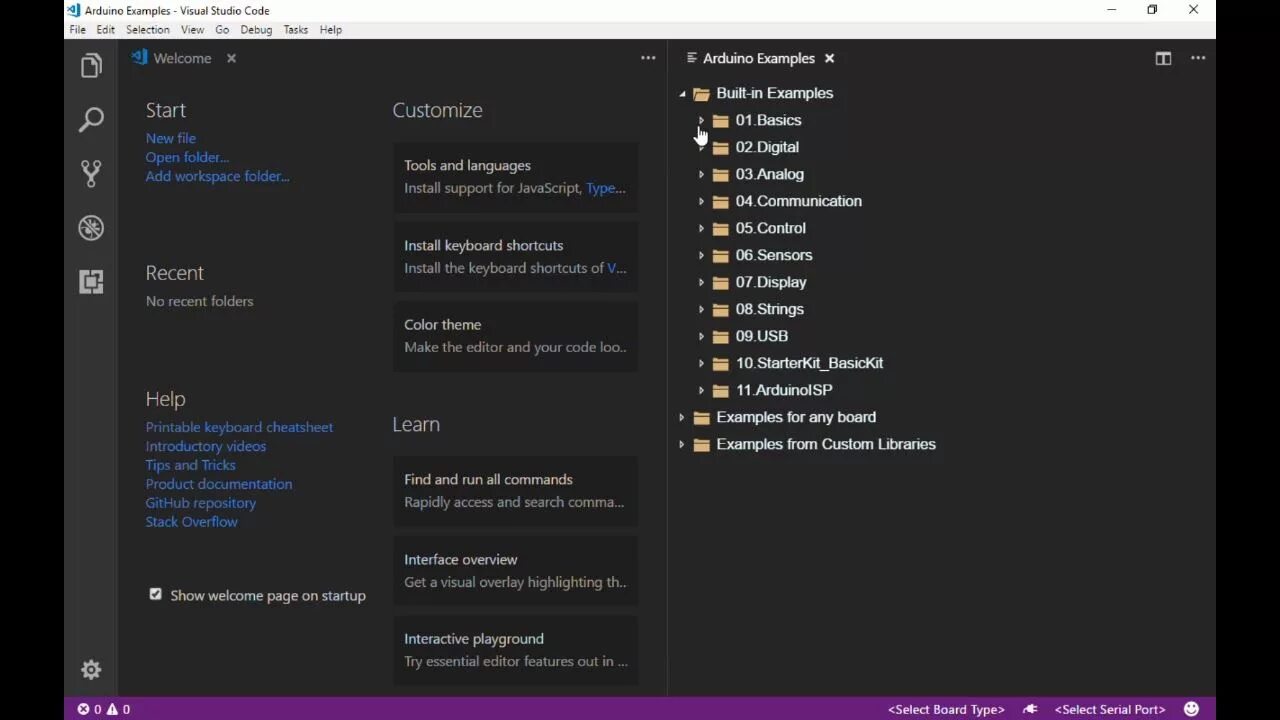Image resolution: width=1280 pixels, height=720 pixels.
Task: Open the feedback smiley in status bar
Action: 1191,709
